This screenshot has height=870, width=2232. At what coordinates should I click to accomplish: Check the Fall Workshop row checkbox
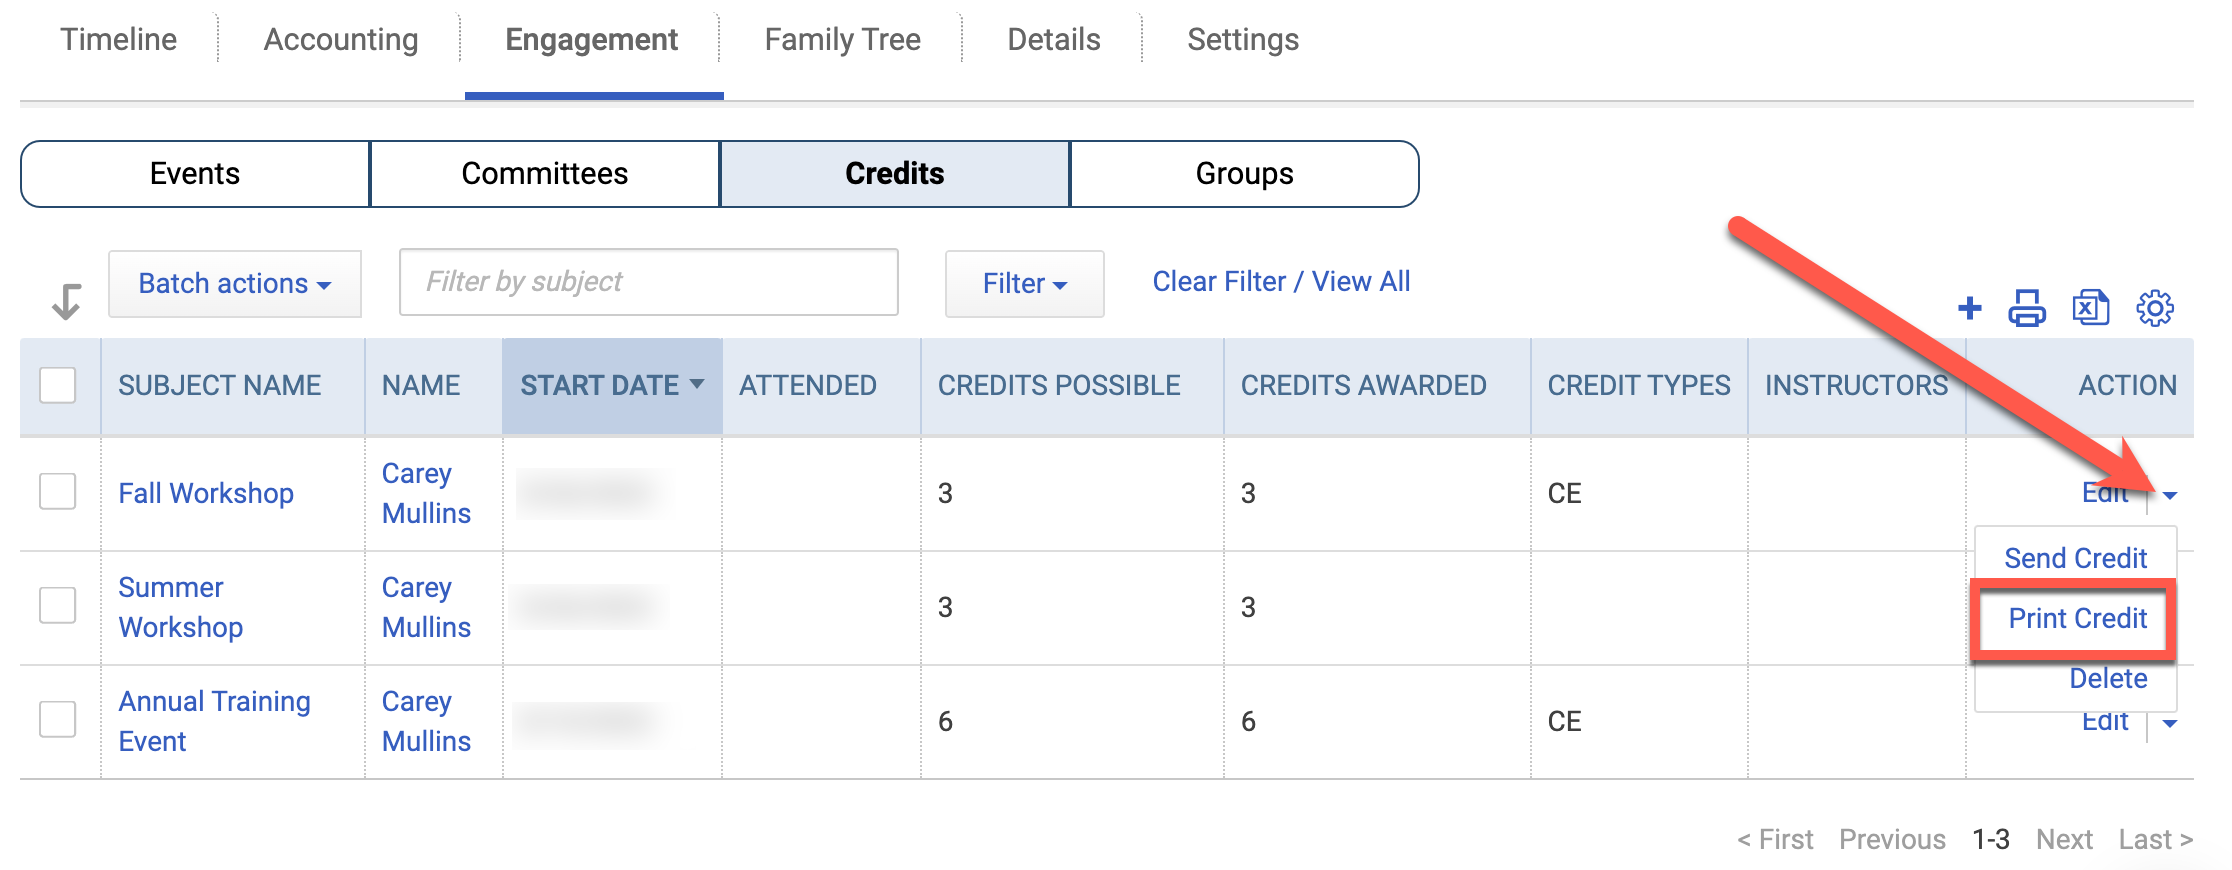click(58, 492)
